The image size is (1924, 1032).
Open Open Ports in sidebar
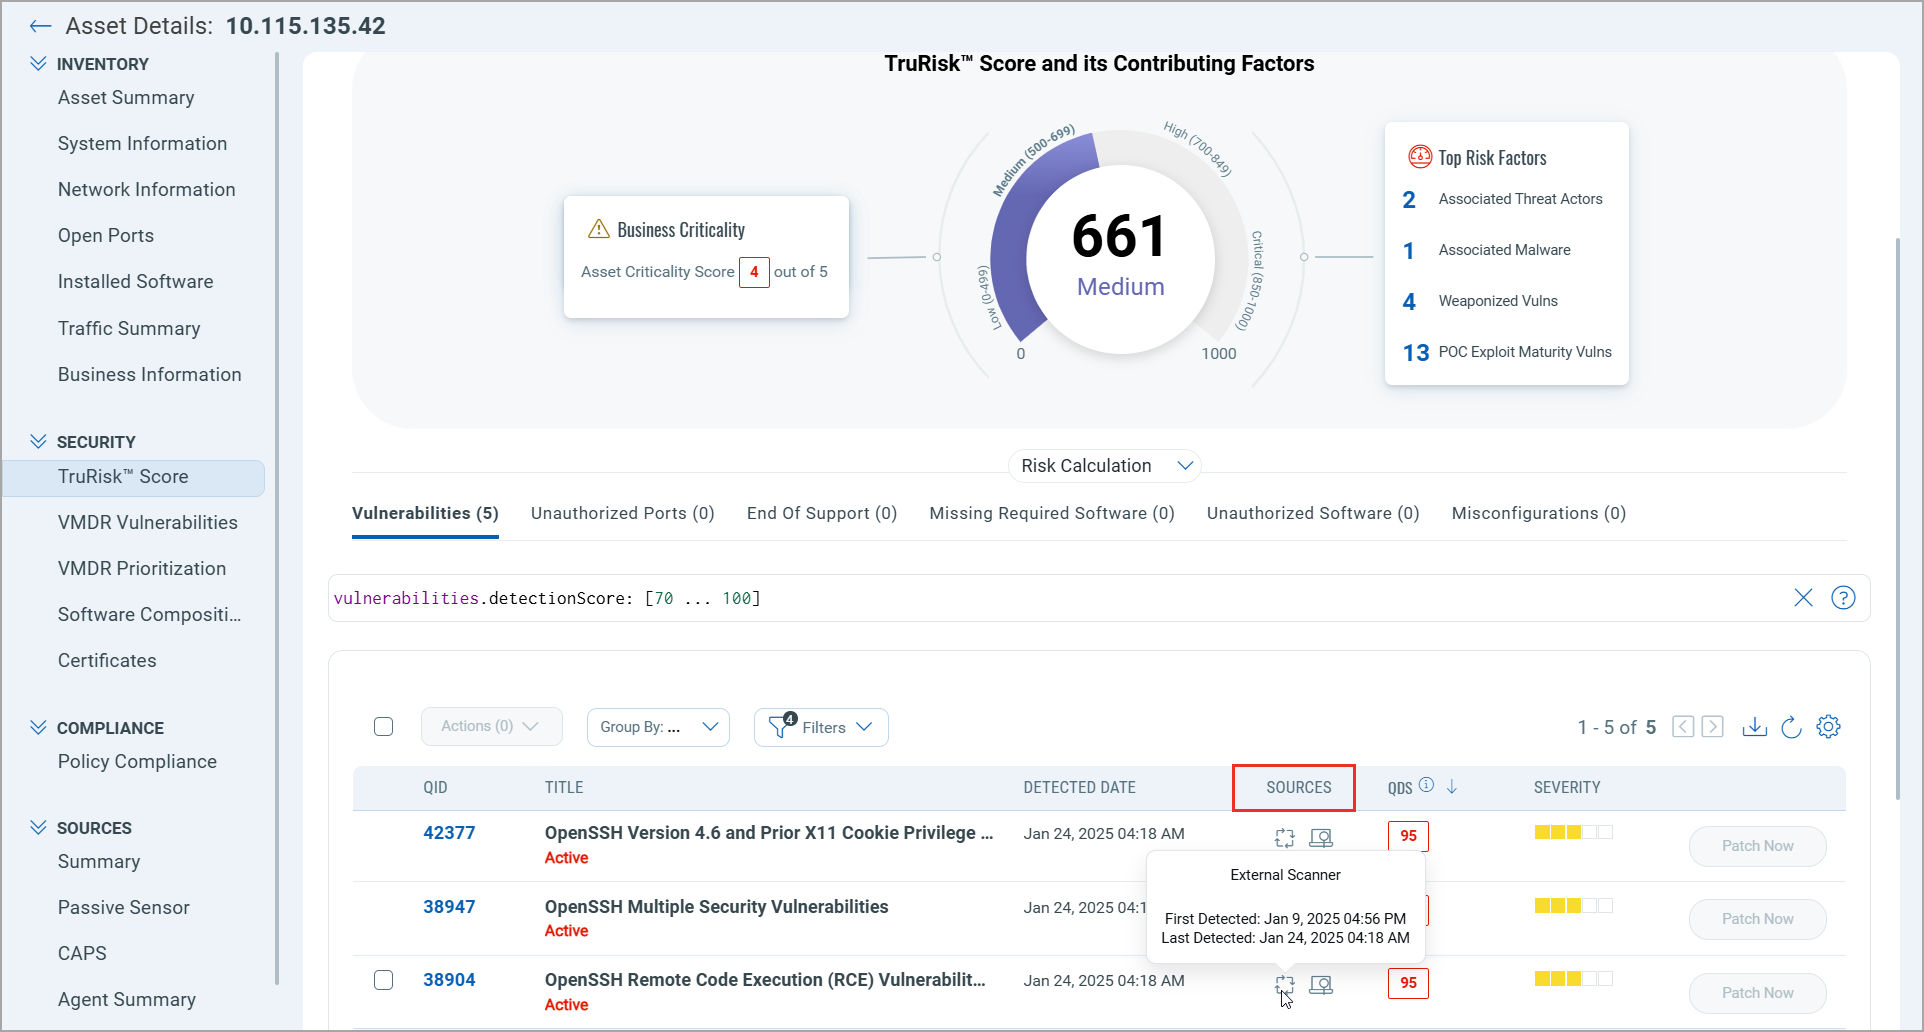pos(106,235)
